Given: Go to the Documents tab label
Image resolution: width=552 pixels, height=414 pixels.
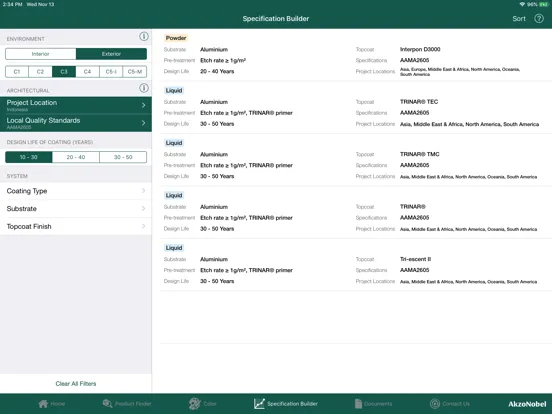Looking at the screenshot, I should (x=378, y=404).
